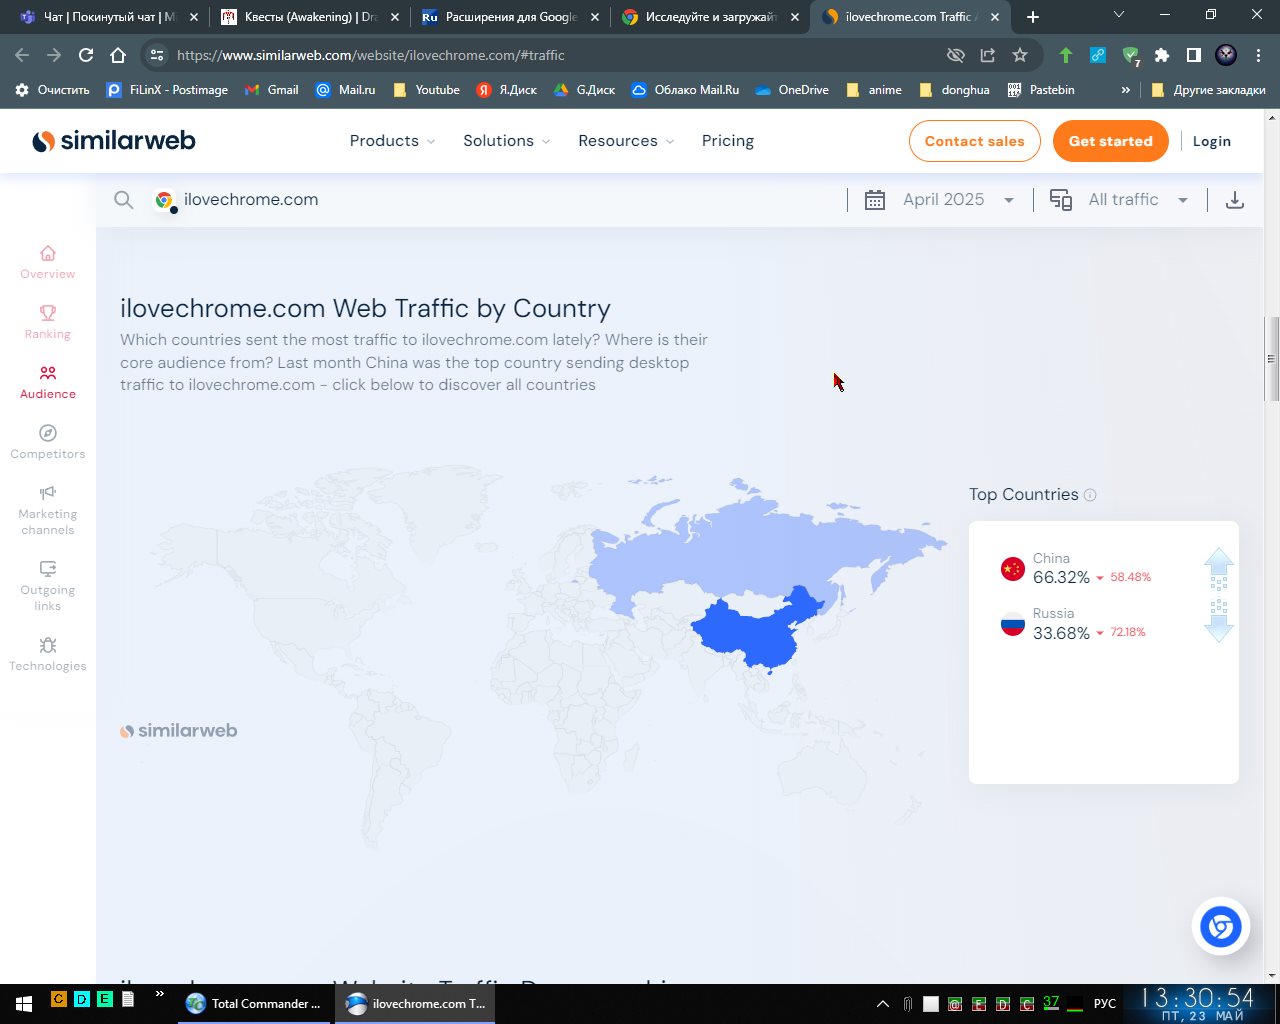Toggle the browser side panel
This screenshot has height=1024, width=1280.
coord(1194,55)
